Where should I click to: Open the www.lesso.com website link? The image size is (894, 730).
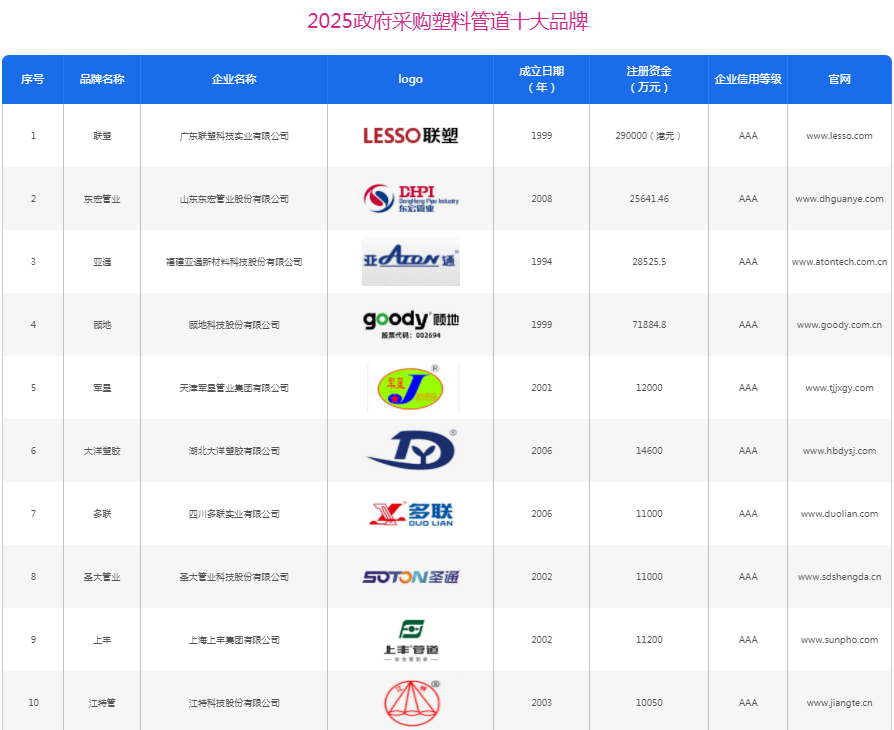[839, 136]
